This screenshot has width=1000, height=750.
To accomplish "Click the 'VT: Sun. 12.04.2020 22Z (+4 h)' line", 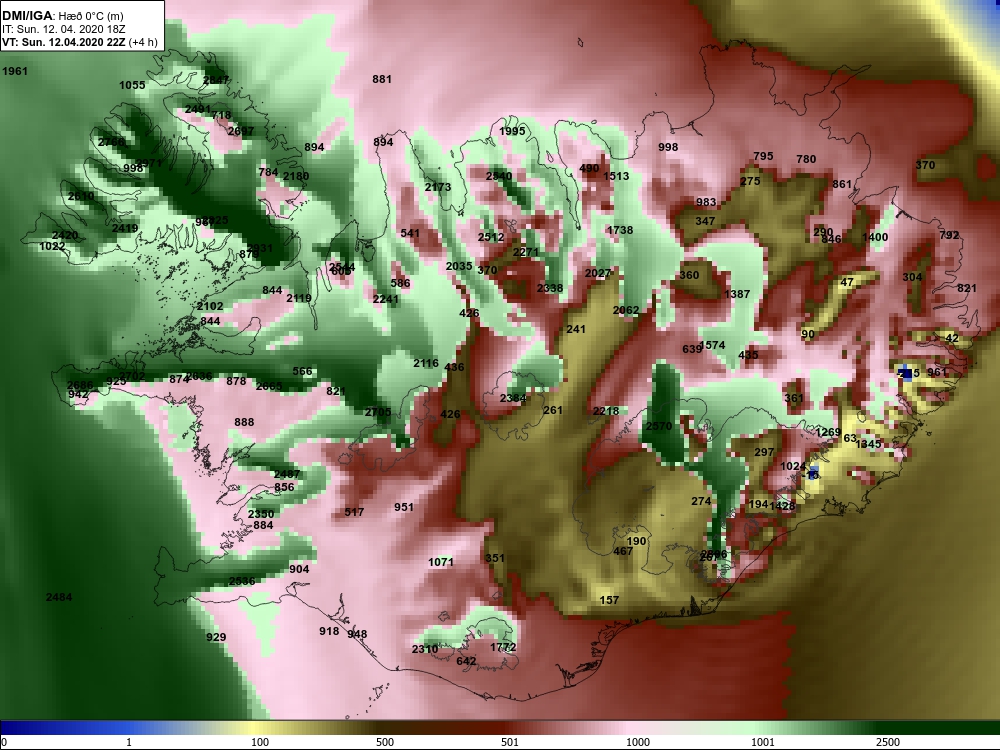I will (x=80, y=42).
